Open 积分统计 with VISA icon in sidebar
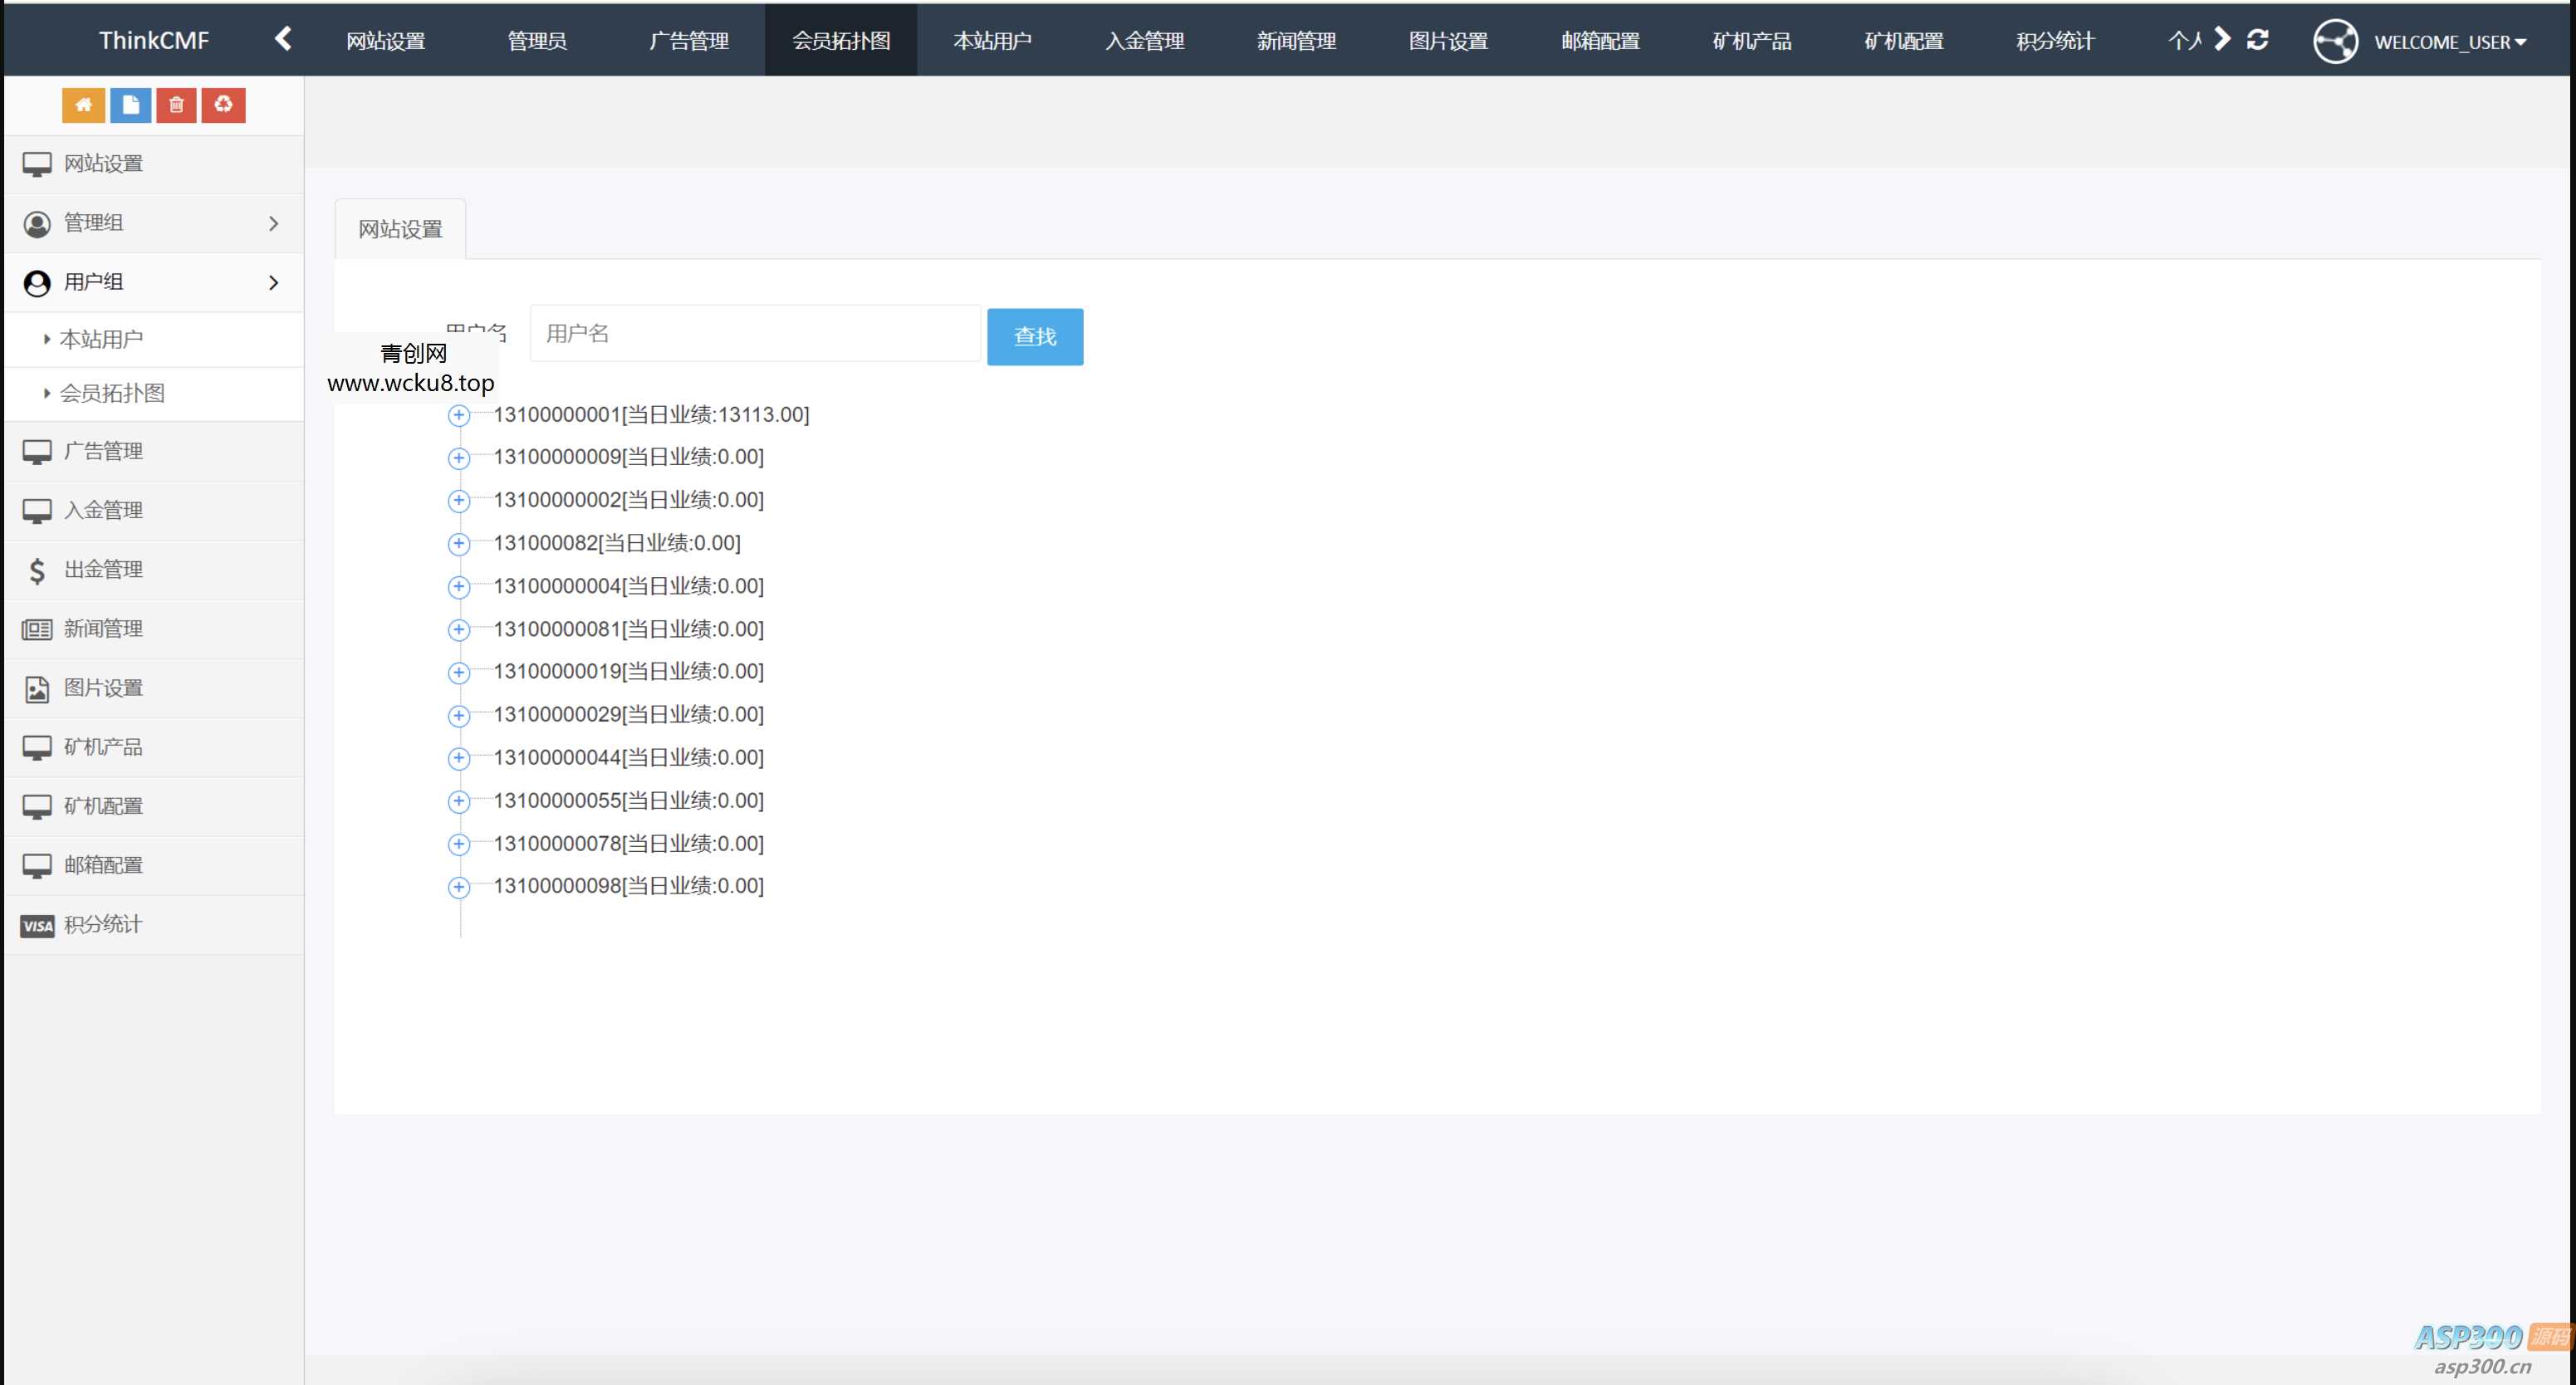The height and width of the screenshot is (1385, 2576). 102,925
